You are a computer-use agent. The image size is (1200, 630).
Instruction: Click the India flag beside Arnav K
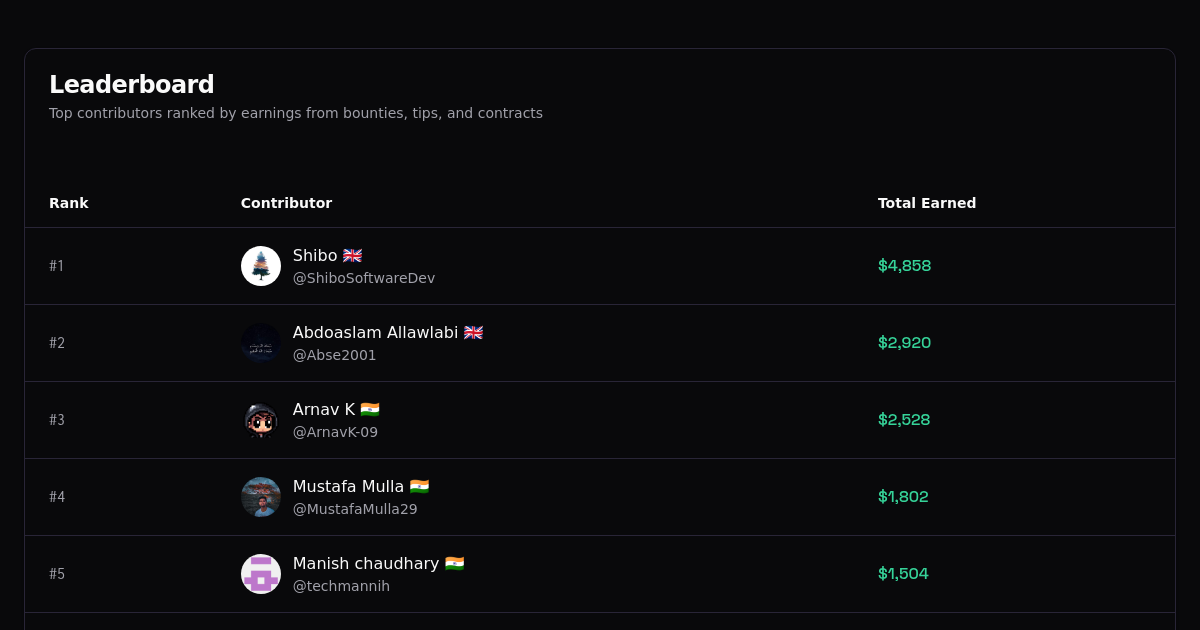[370, 409]
